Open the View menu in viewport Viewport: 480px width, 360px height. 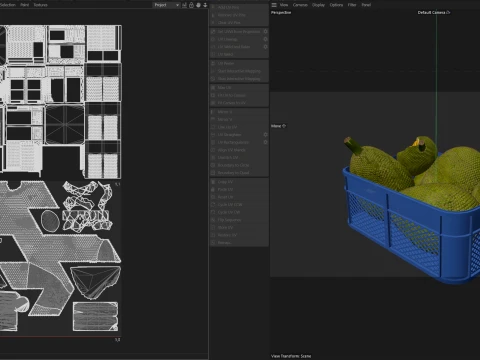(x=284, y=5)
